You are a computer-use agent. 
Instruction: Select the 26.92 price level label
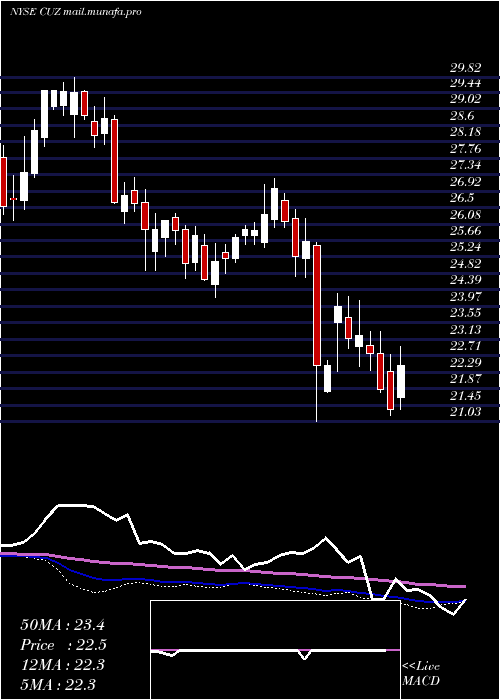[466, 182]
